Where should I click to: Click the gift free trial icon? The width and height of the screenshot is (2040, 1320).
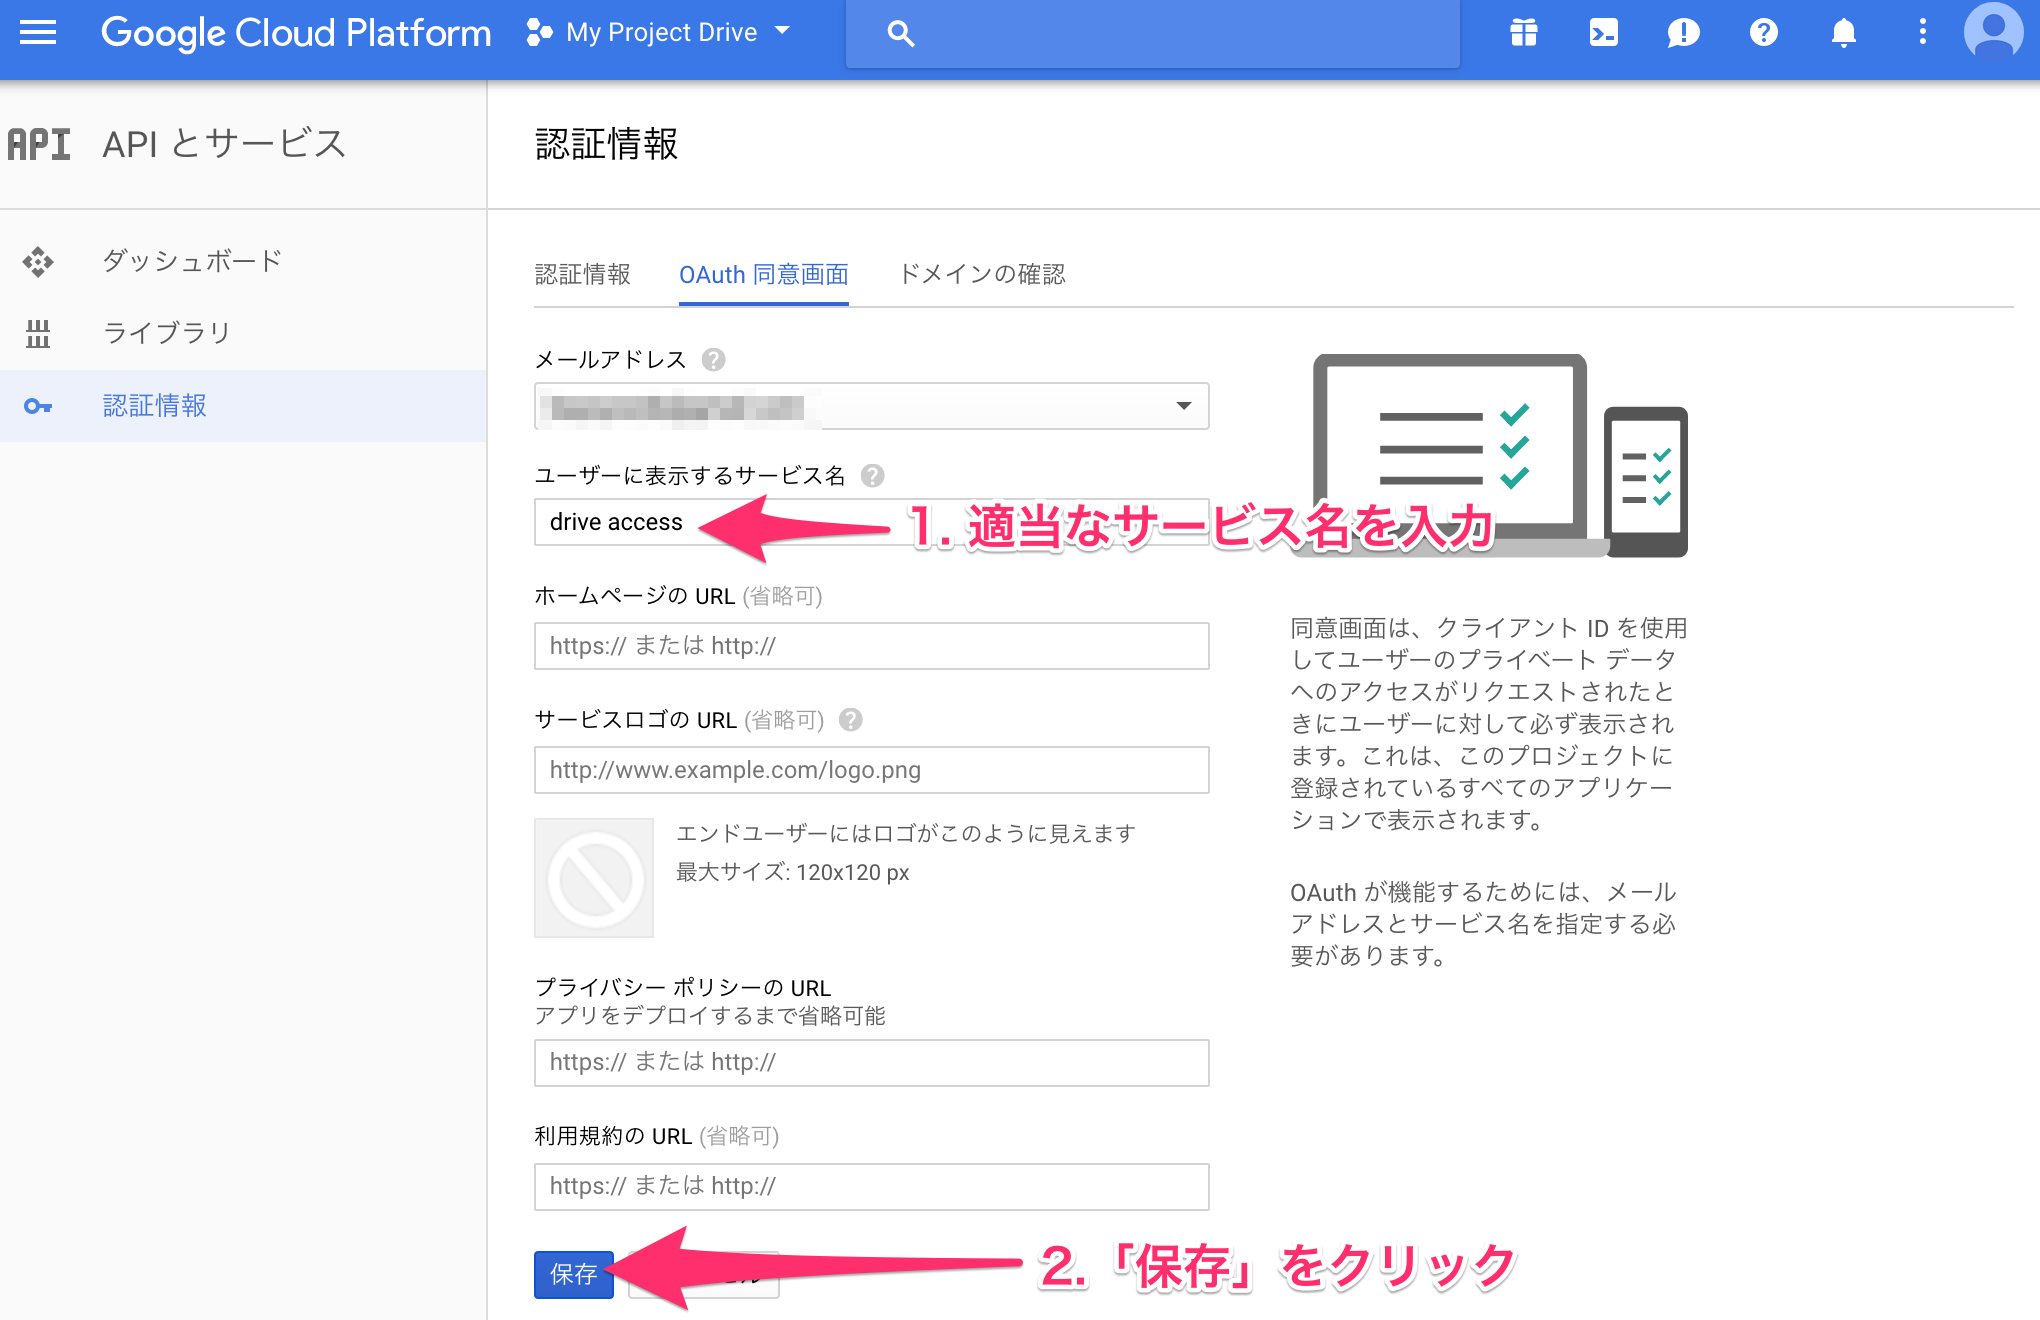pos(1523,33)
